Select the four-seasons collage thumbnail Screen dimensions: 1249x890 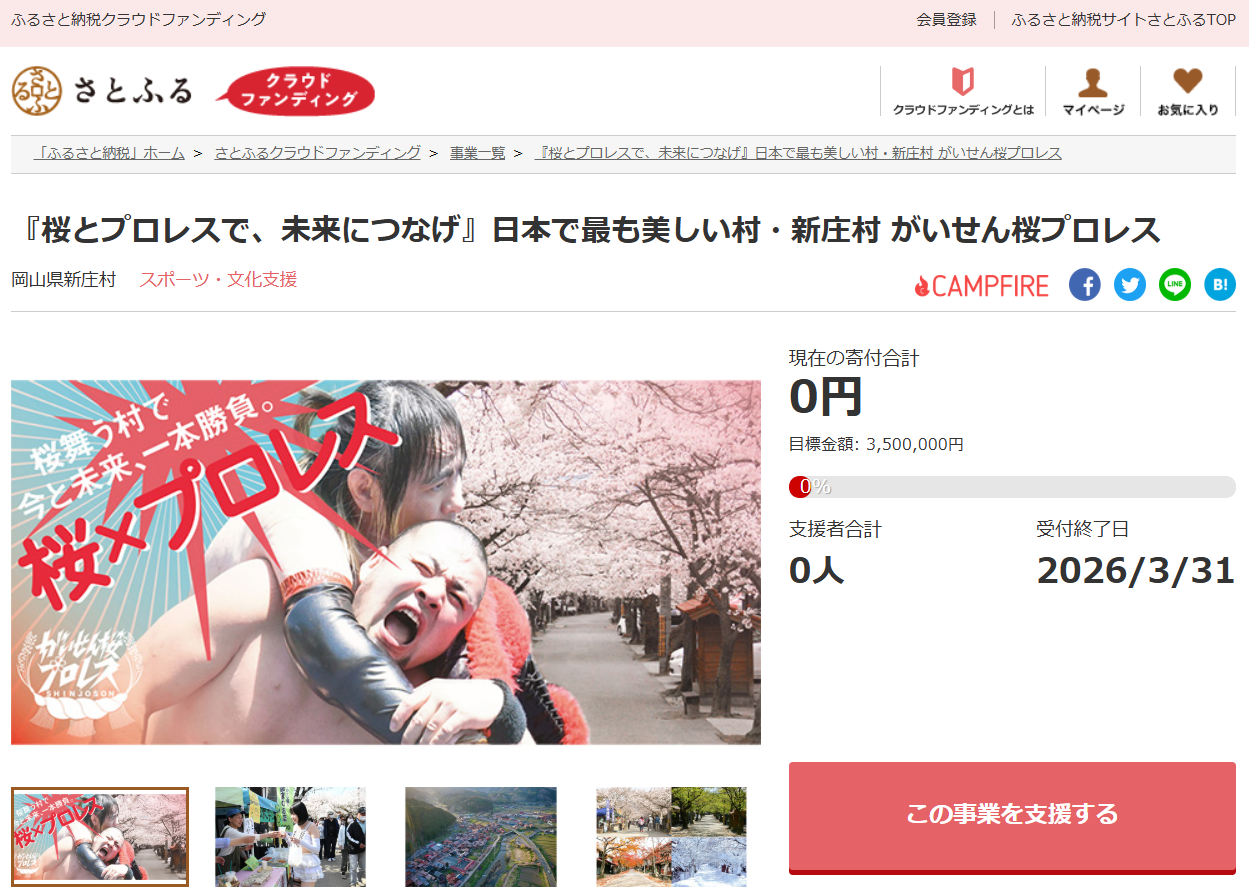point(671,836)
